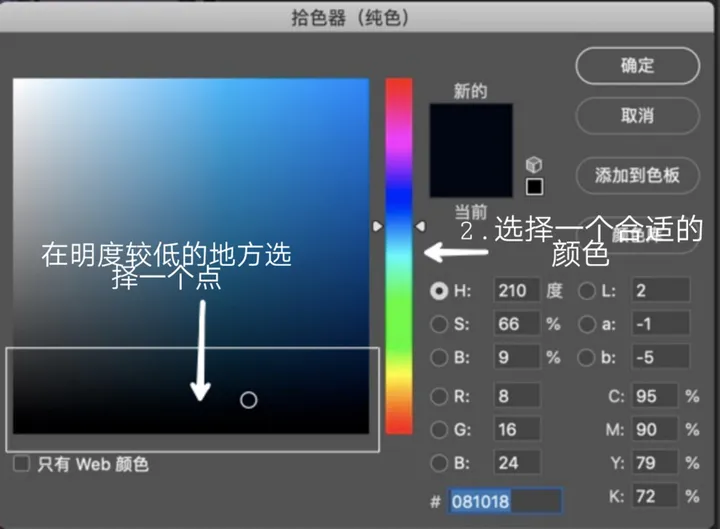This screenshot has height=529, width=720.
Task: Click 添加到色板 (Add to Swatches) button
Action: pyautogui.click(x=637, y=175)
